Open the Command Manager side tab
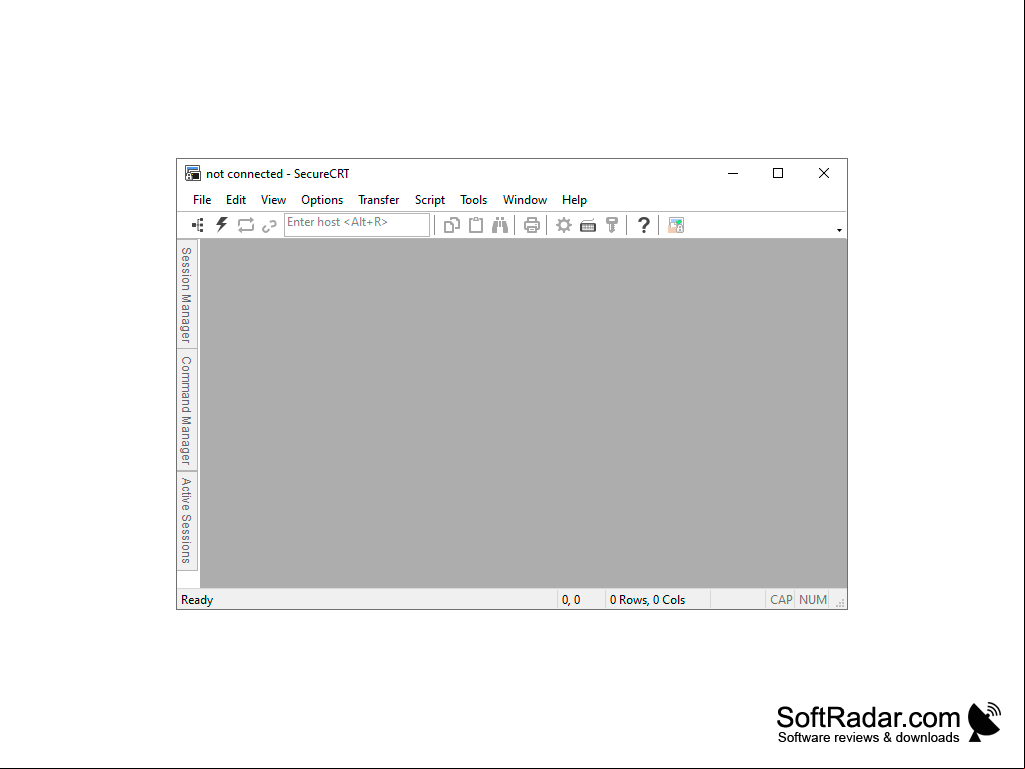1025x769 pixels. click(186, 410)
